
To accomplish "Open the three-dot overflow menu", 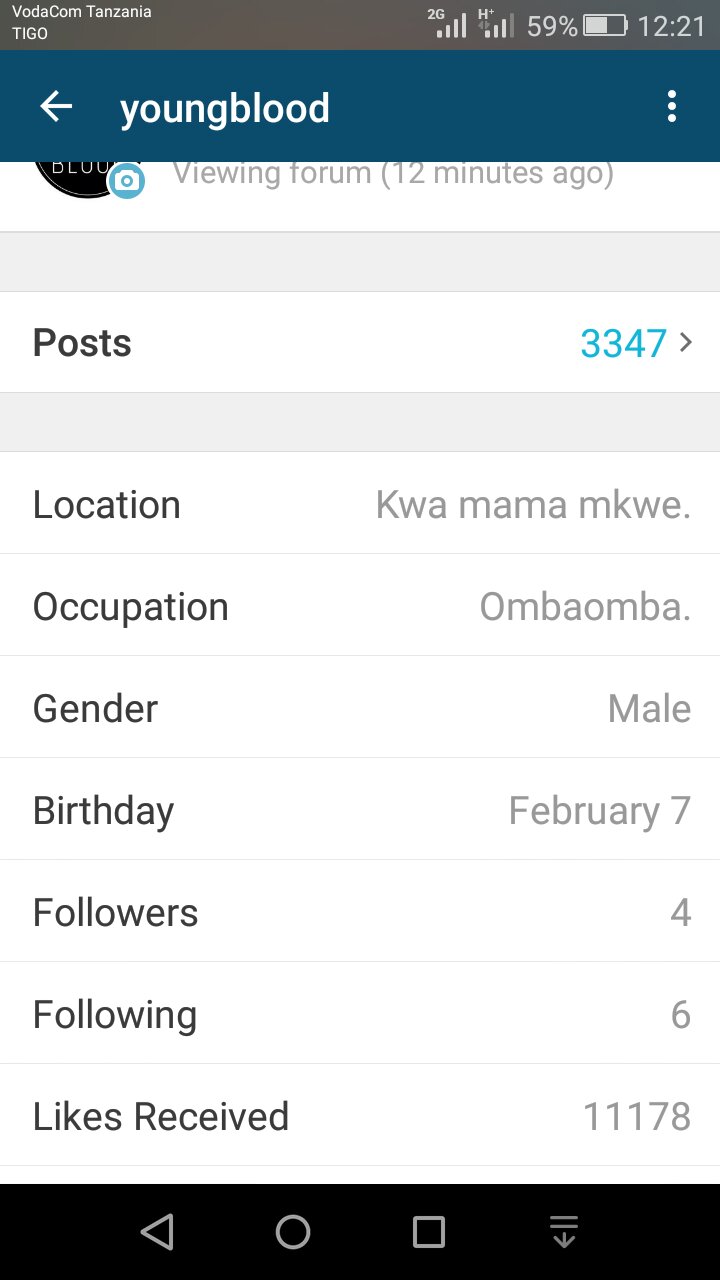I will point(671,107).
